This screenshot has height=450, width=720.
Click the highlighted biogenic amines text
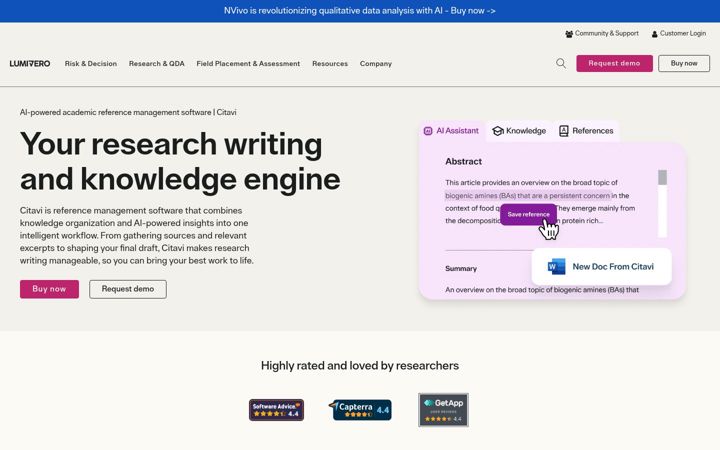click(528, 196)
